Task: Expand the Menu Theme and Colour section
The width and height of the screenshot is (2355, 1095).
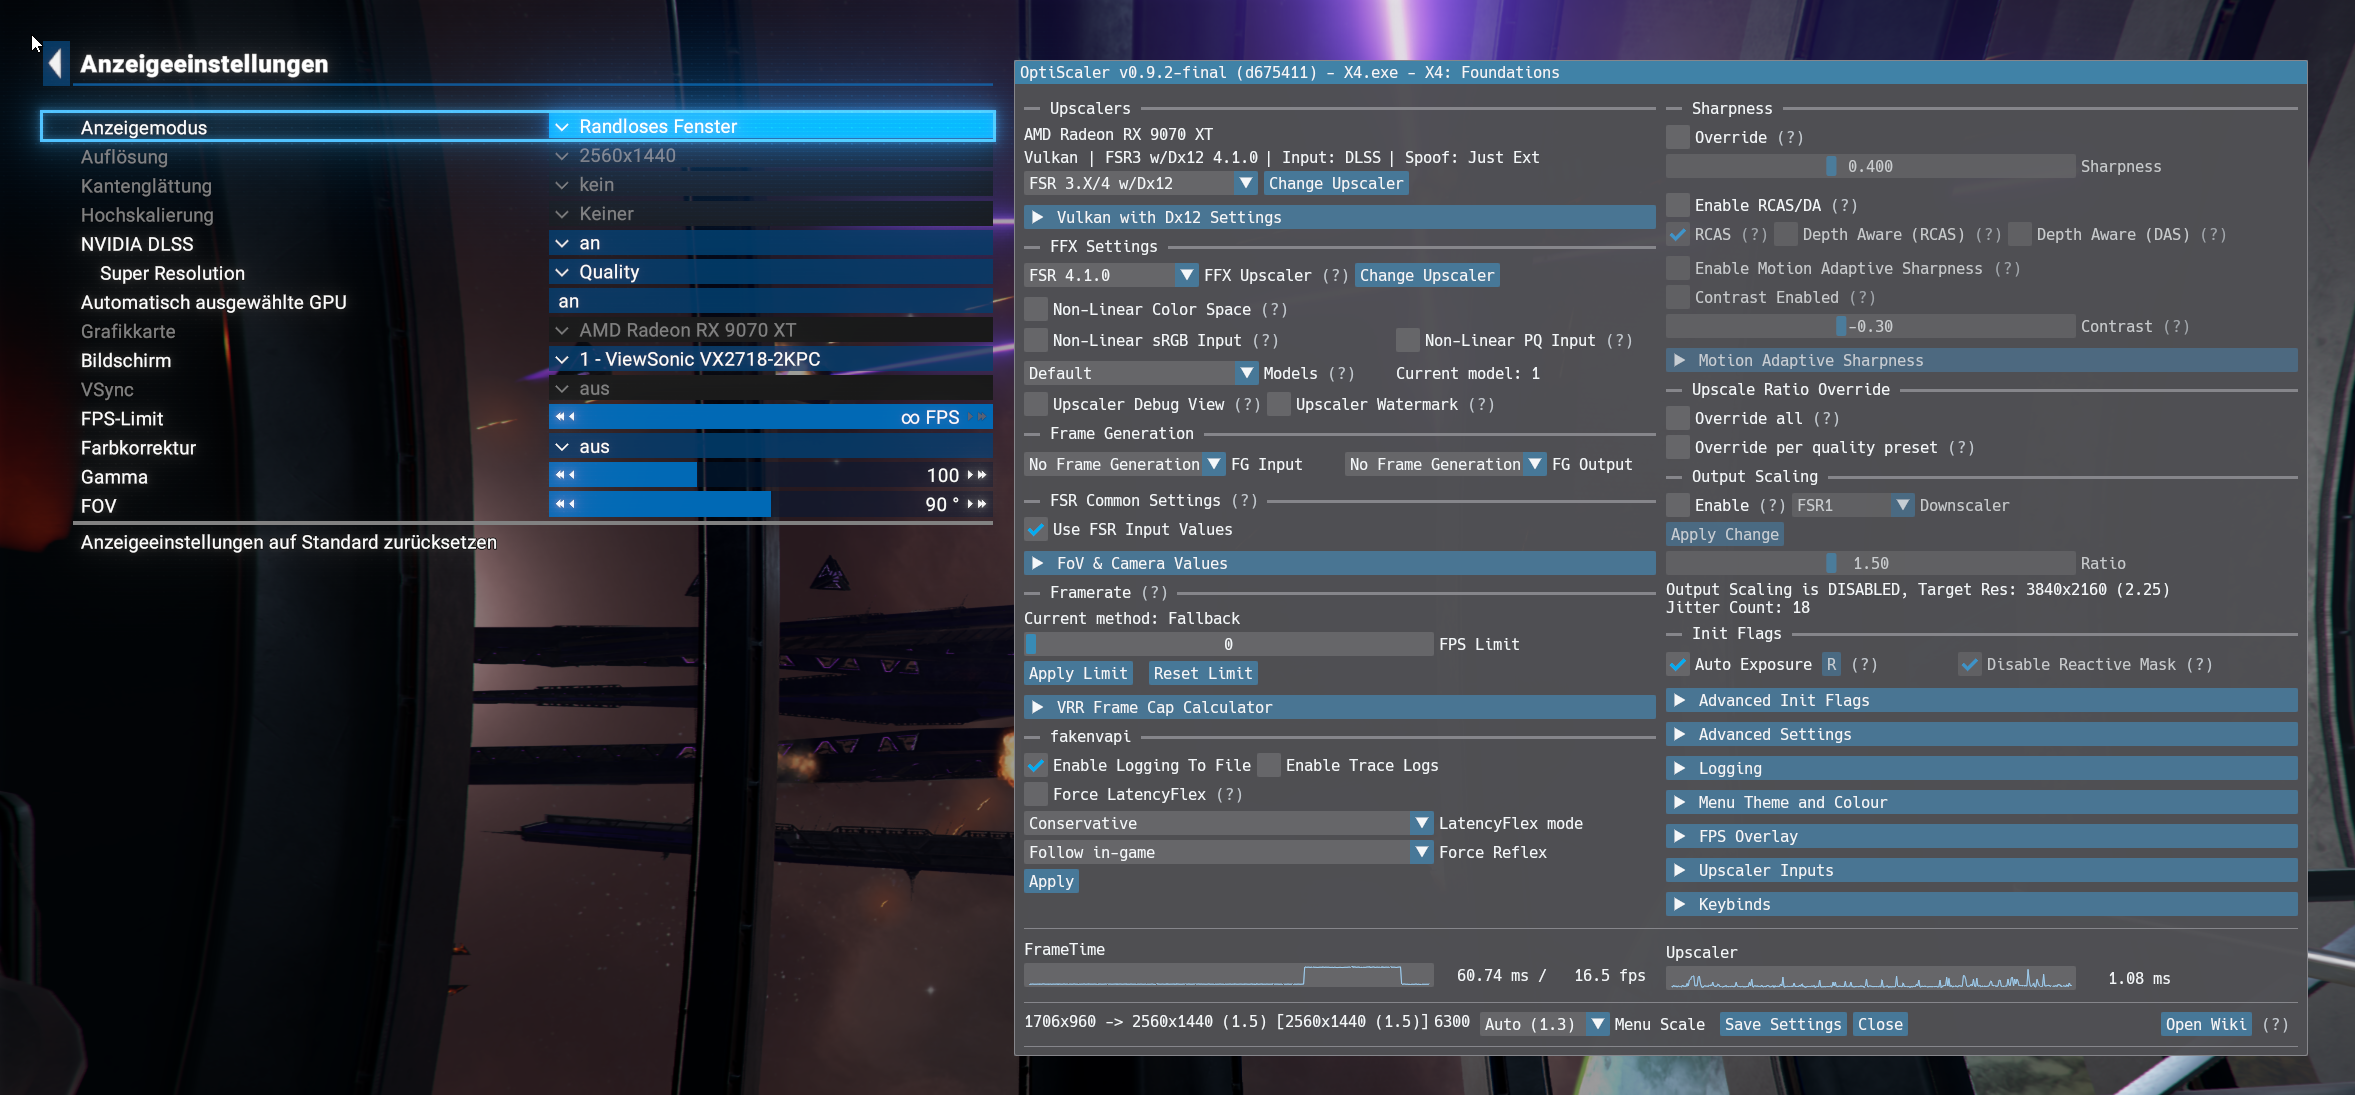Action: tap(1982, 802)
